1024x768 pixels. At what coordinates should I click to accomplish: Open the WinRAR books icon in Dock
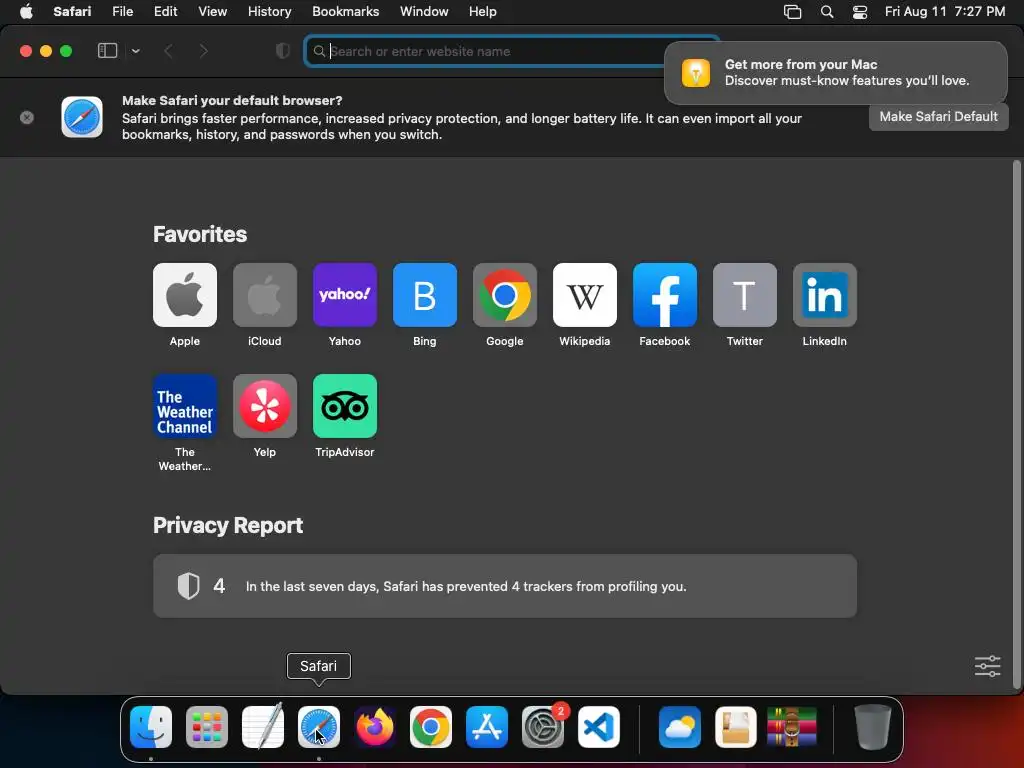(792, 727)
